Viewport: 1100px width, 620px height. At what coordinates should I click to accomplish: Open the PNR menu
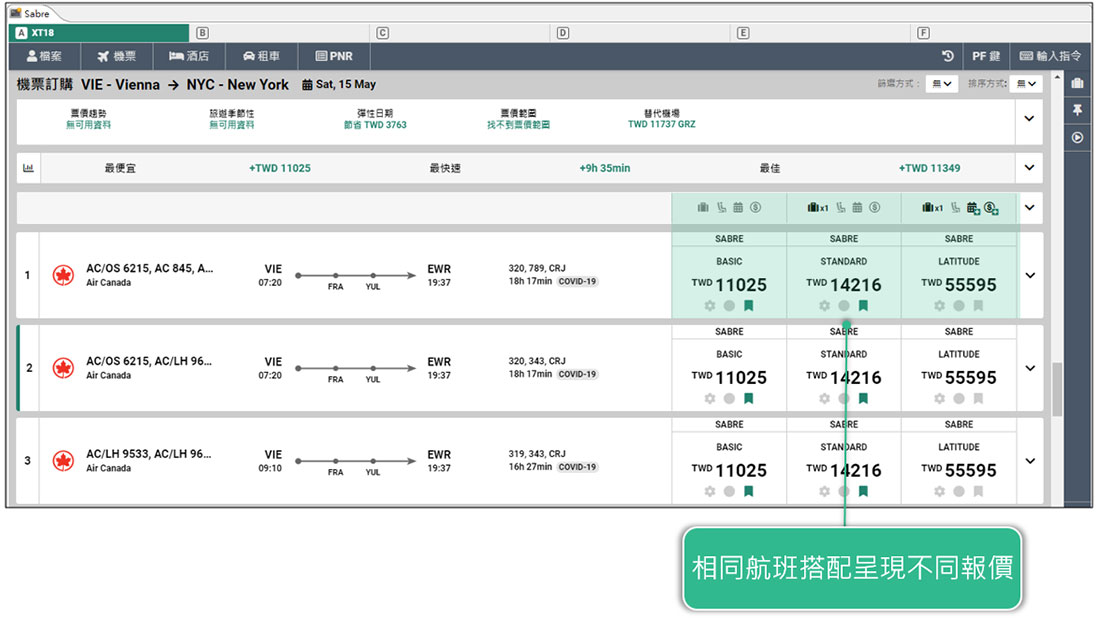click(x=334, y=56)
